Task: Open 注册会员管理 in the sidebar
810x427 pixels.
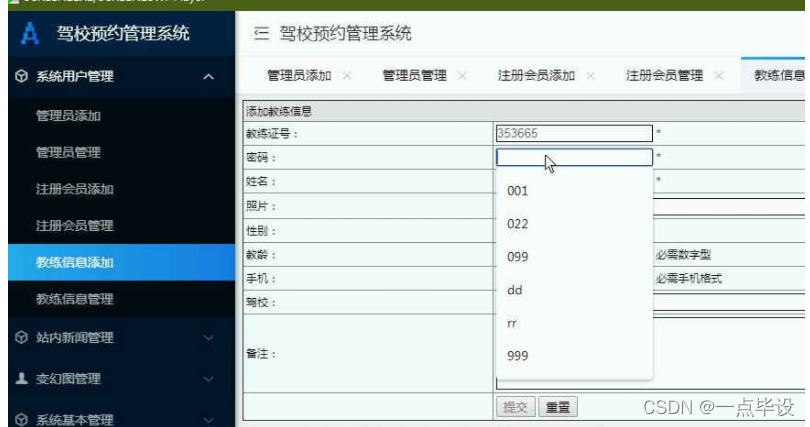Action: (x=75, y=226)
